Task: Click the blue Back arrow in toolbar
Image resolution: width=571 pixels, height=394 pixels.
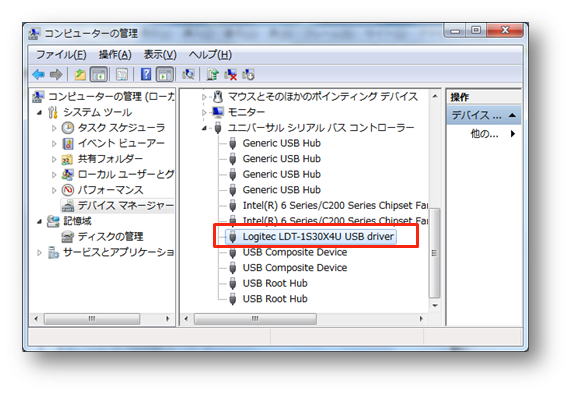Action: [x=39, y=75]
